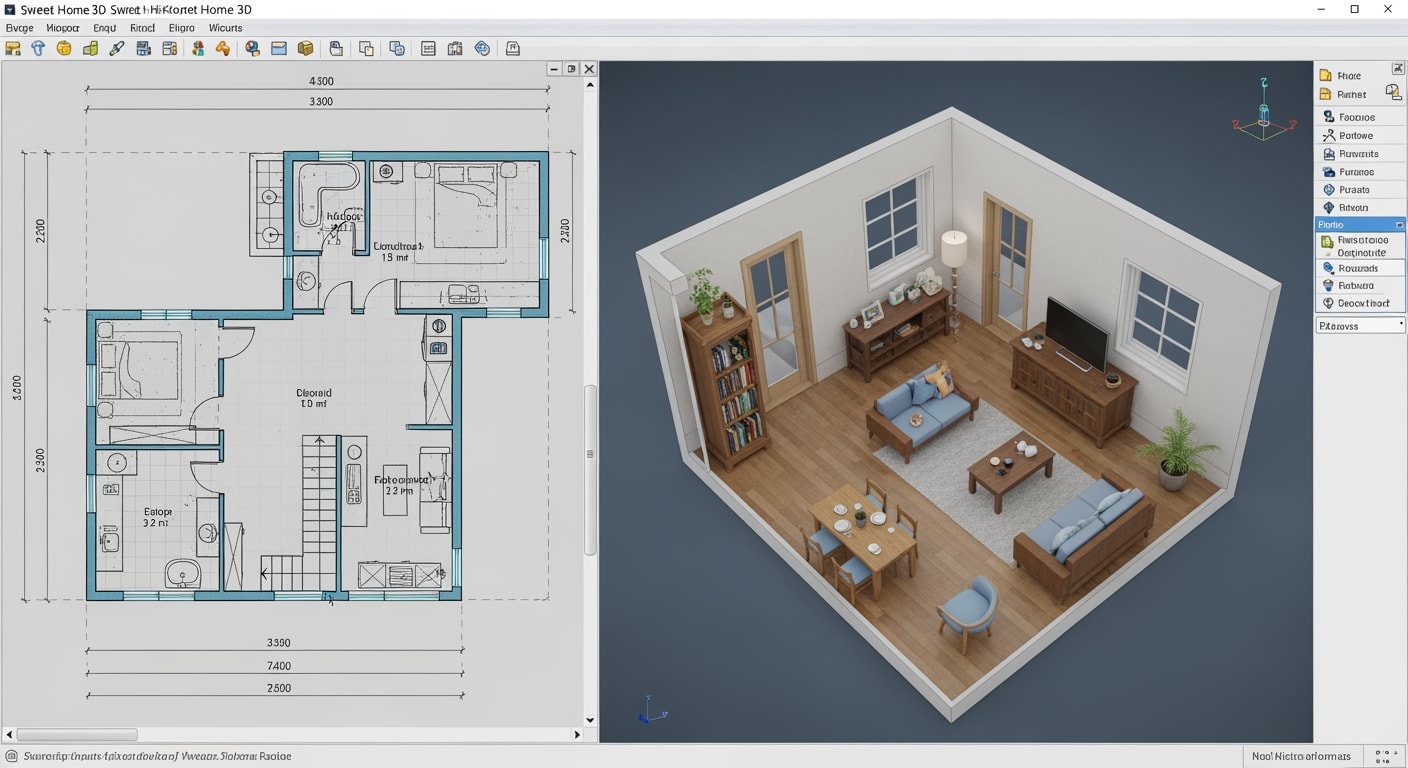1408x768 pixels.
Task: Select the Rowuads list entry
Action: coord(1361,268)
